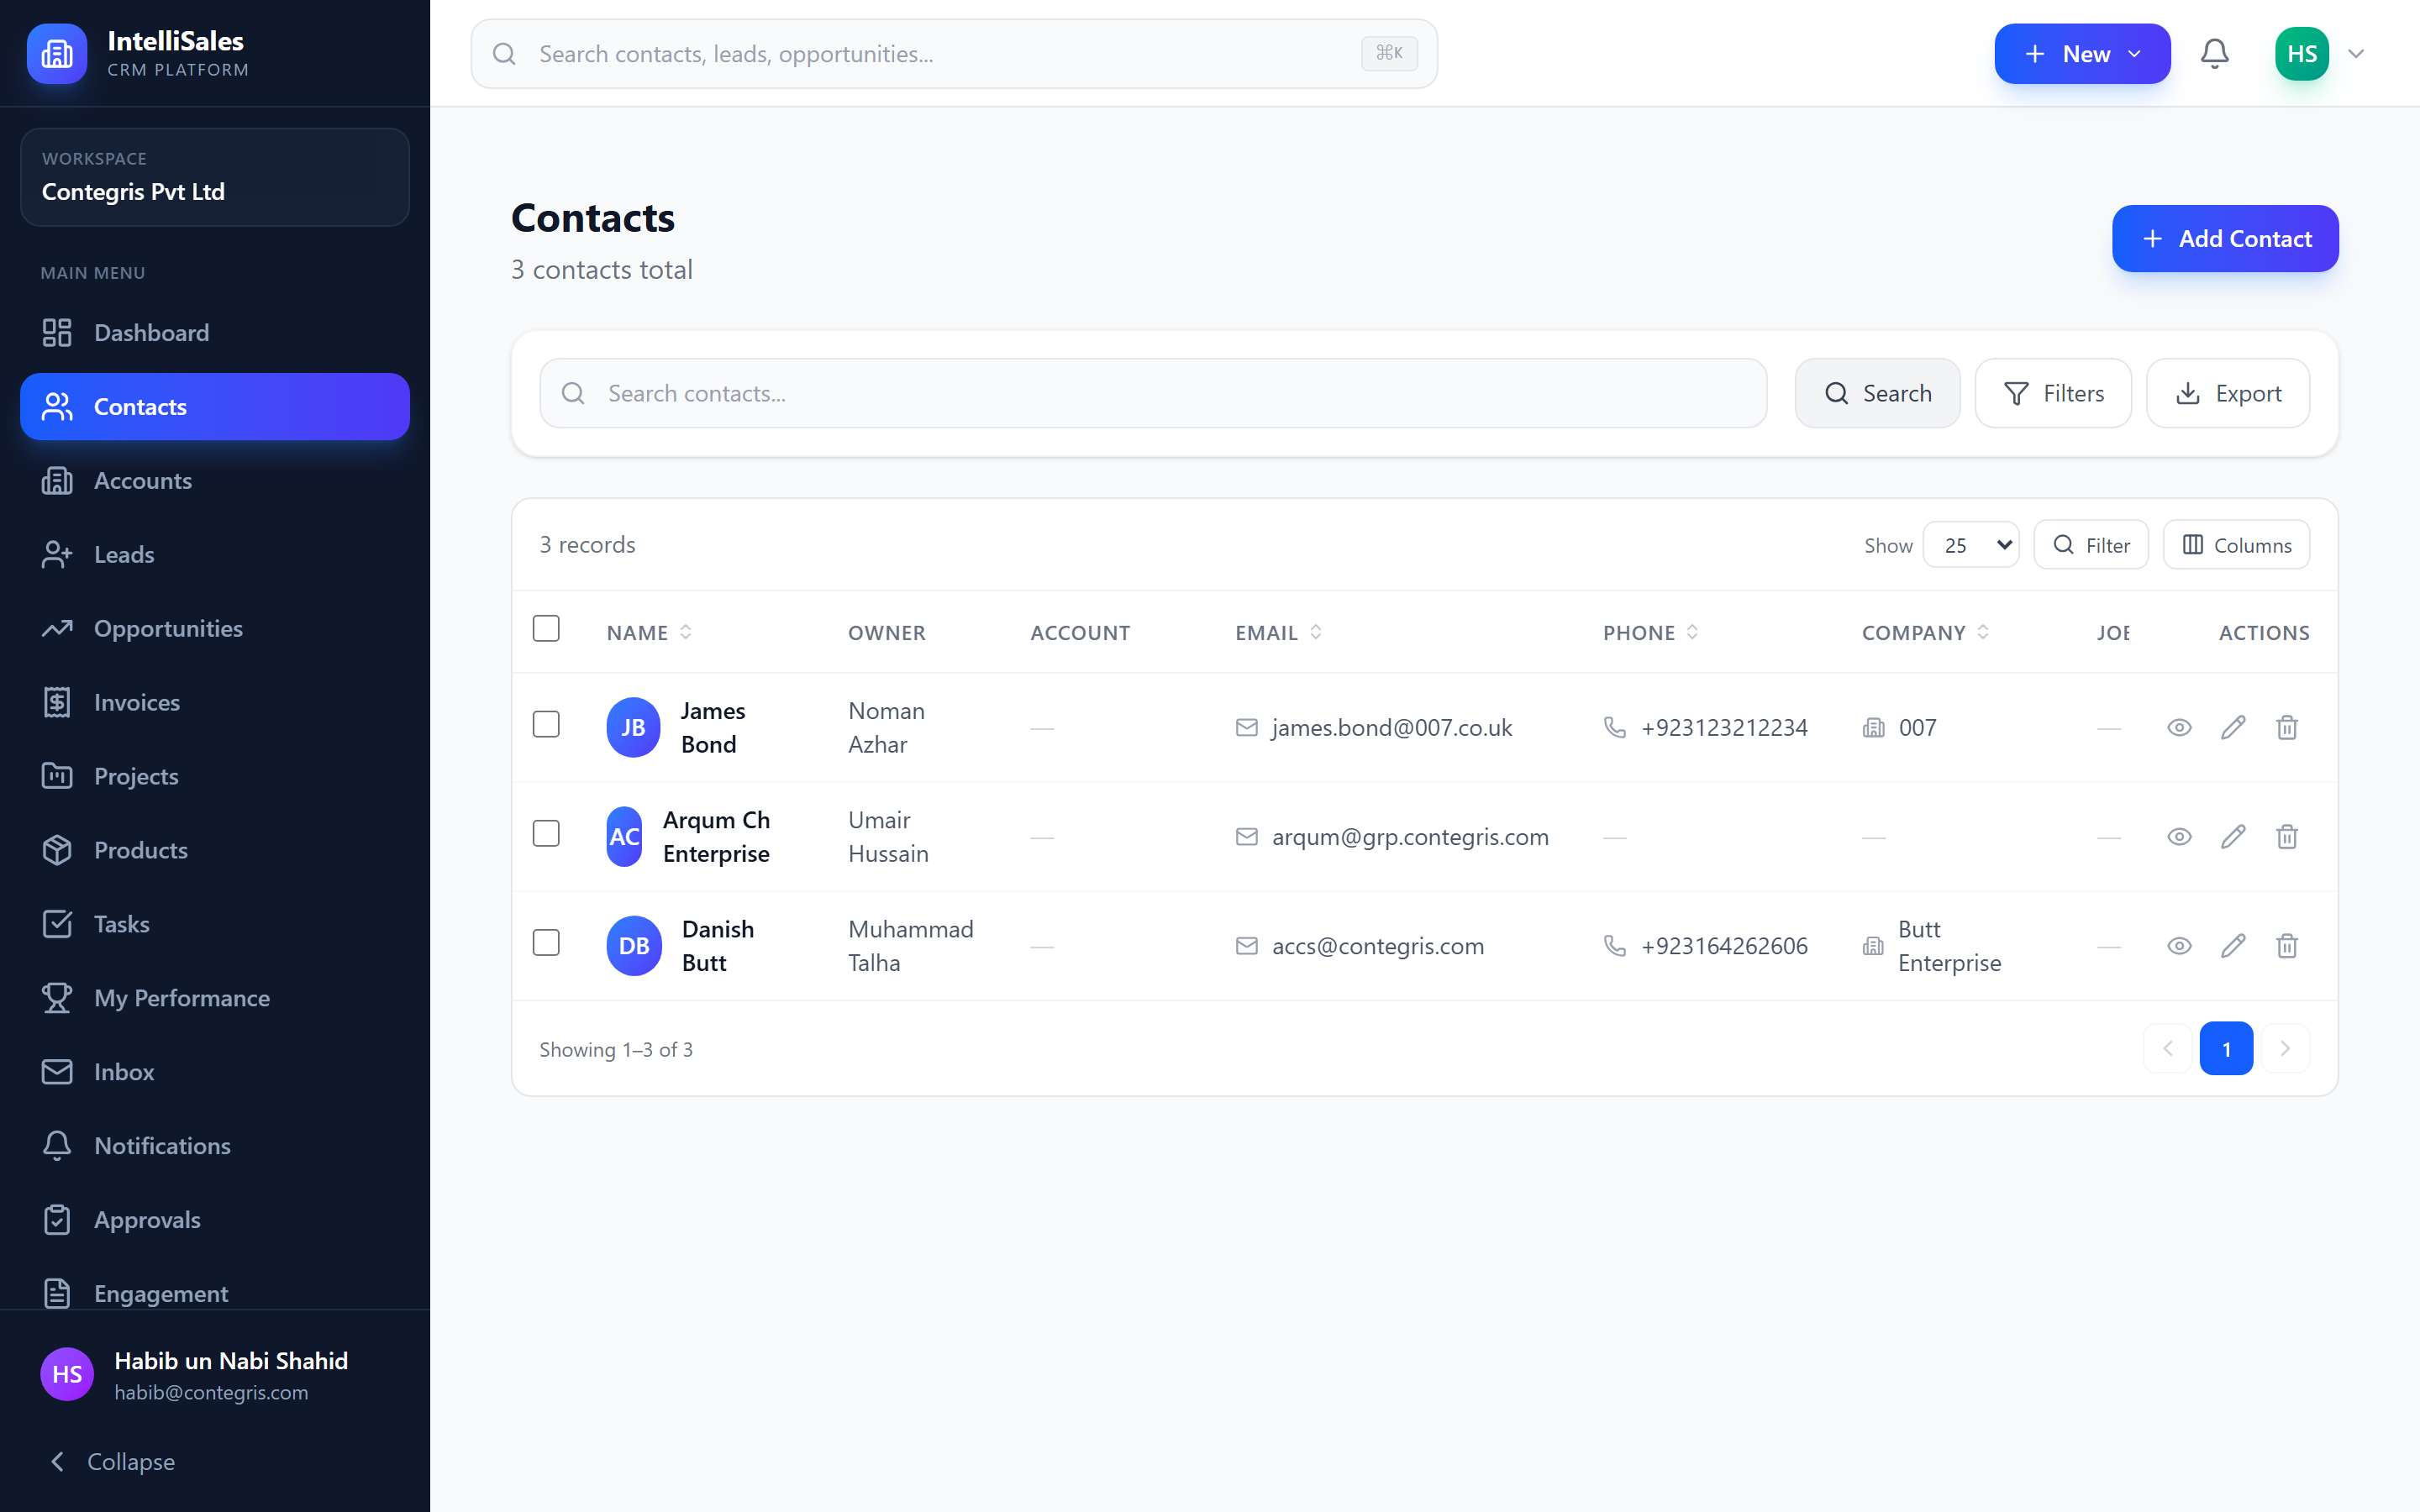Click the AC avatar of Arqum Ch Enterprise
The width and height of the screenshot is (2420, 1512).
pos(625,836)
